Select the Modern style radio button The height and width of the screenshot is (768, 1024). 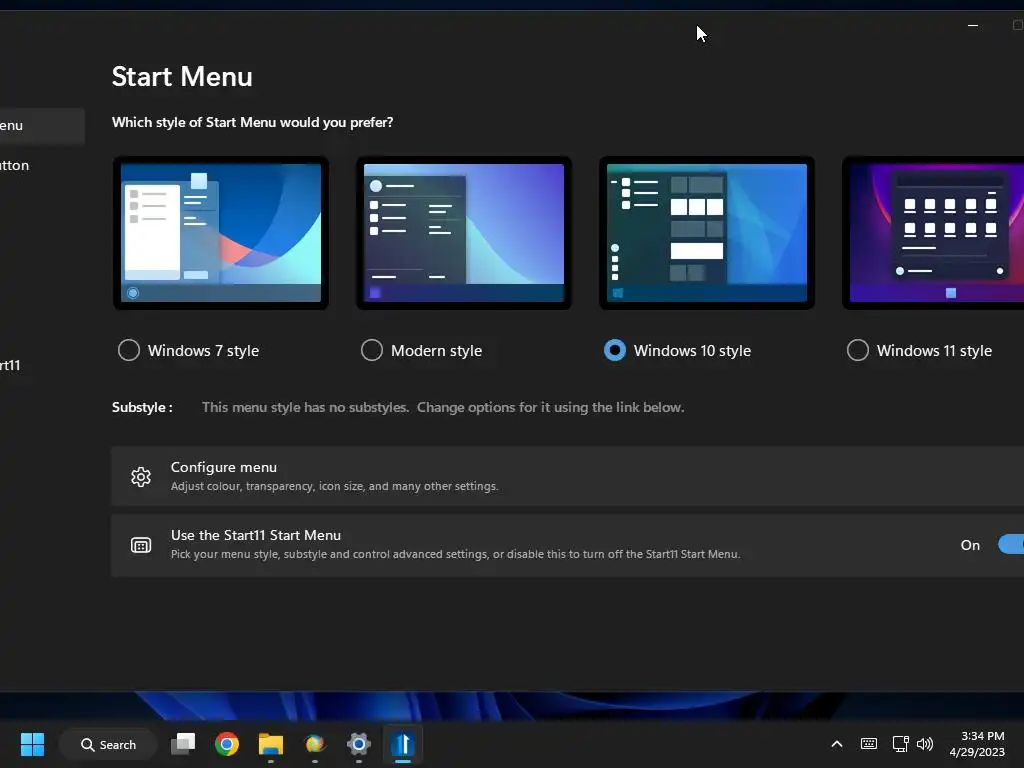pos(372,350)
